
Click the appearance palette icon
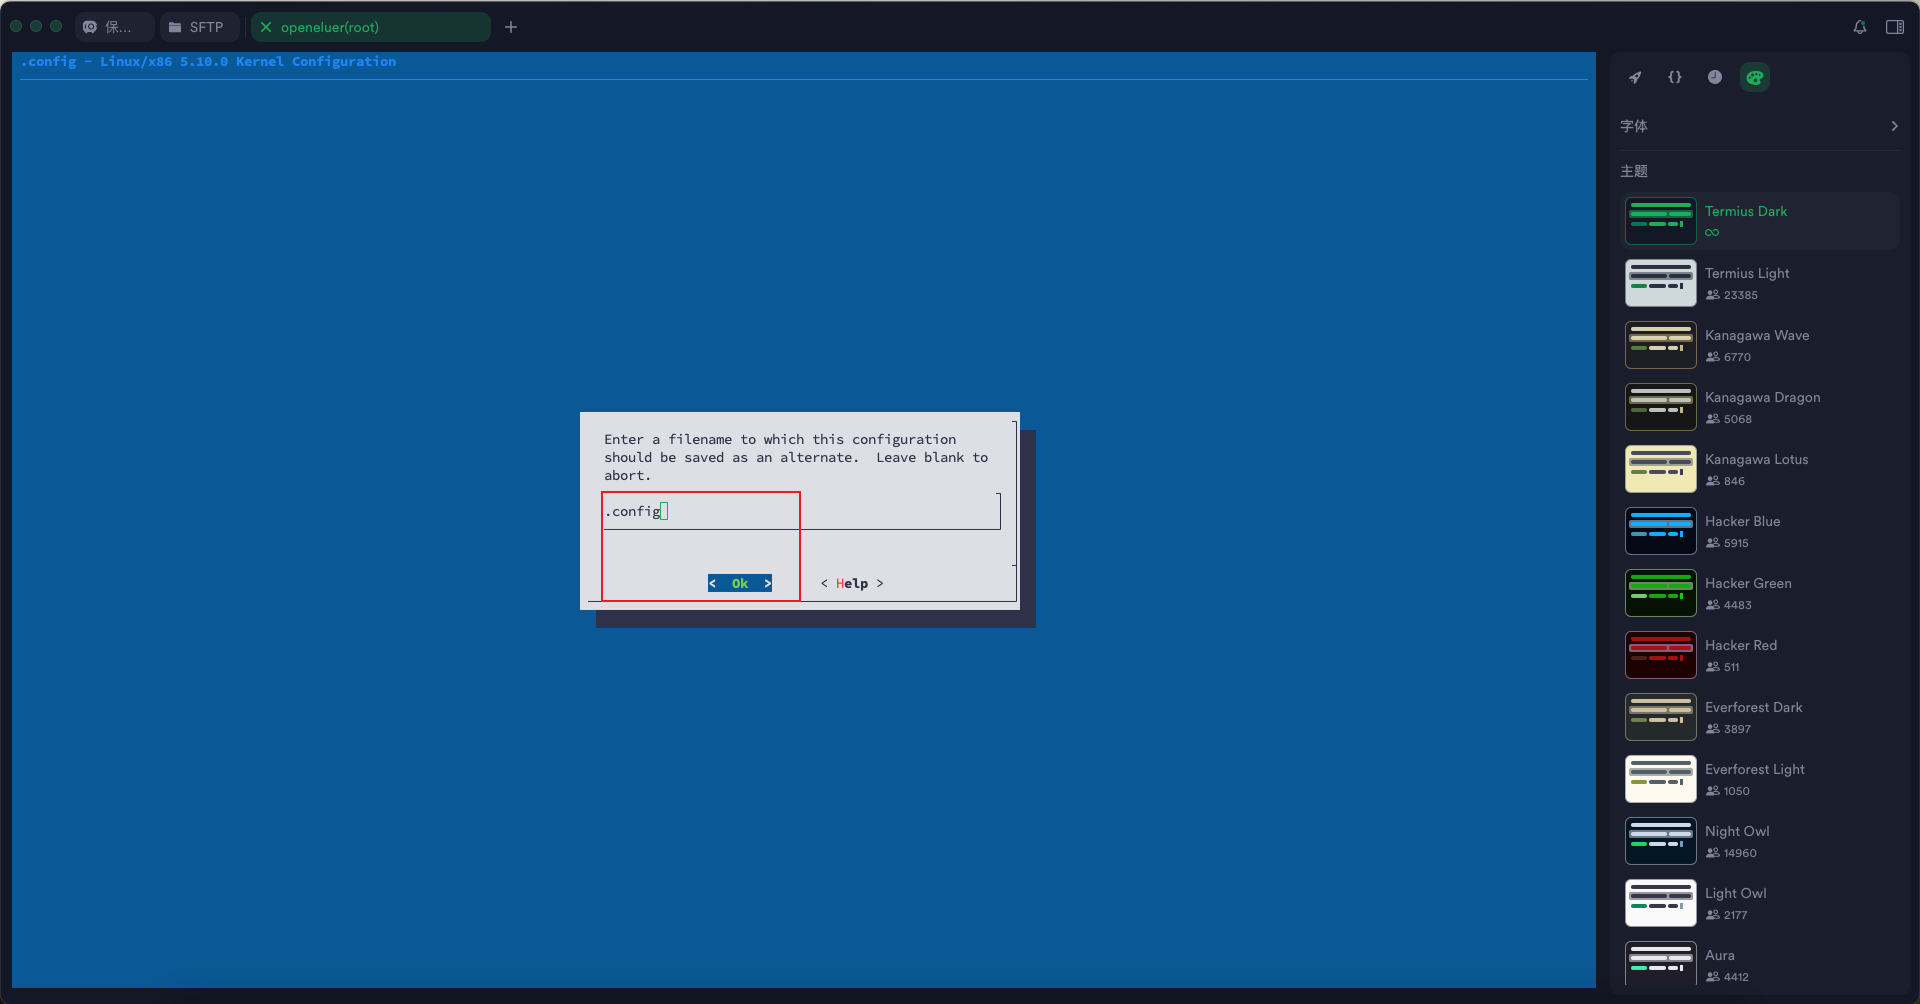click(x=1755, y=77)
